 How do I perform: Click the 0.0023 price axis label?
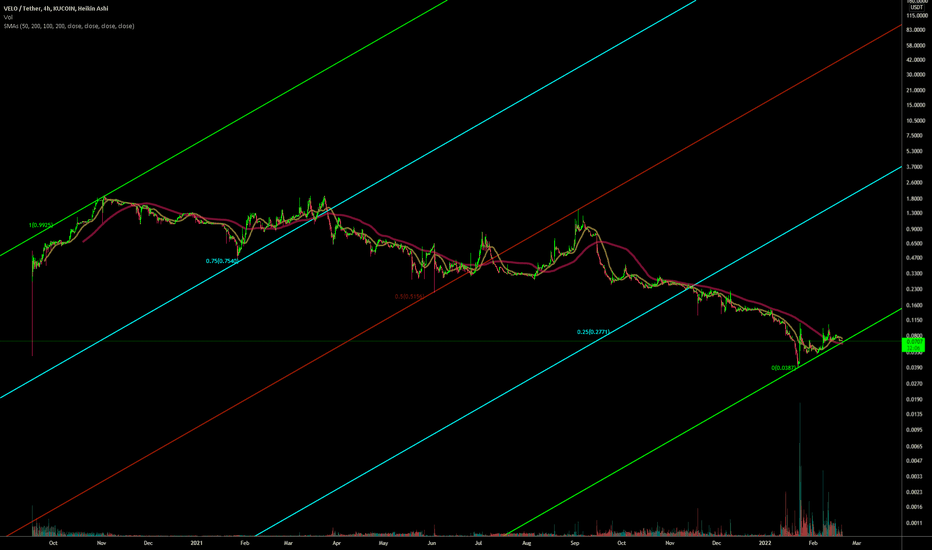coord(916,492)
